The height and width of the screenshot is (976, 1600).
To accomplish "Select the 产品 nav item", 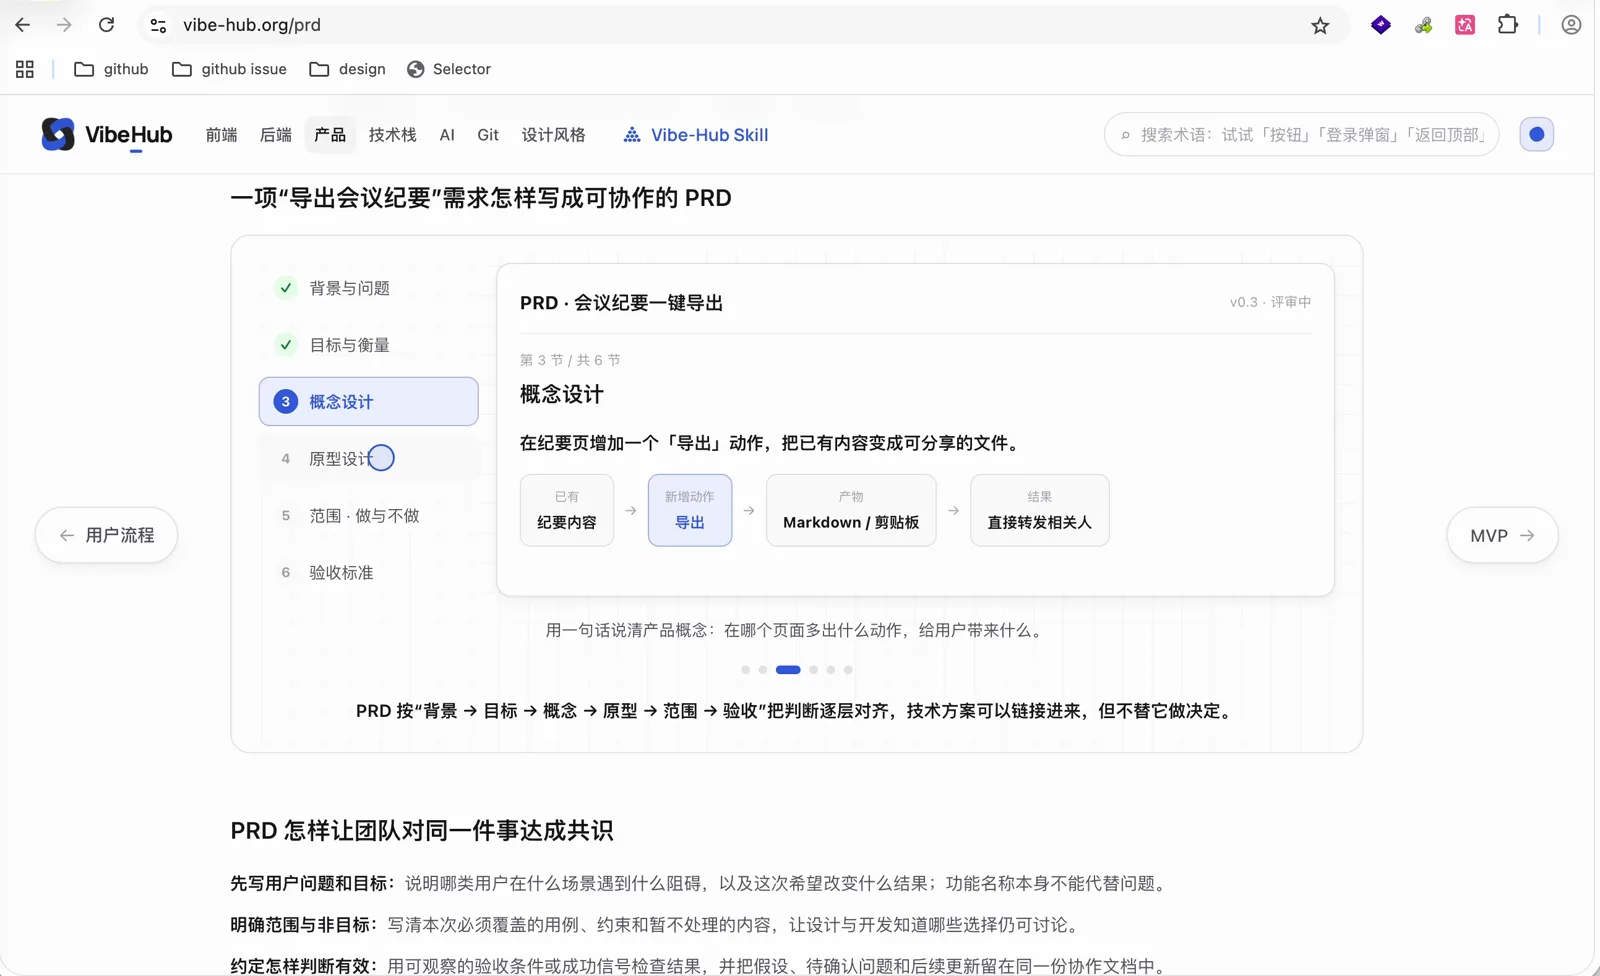I will coord(330,135).
